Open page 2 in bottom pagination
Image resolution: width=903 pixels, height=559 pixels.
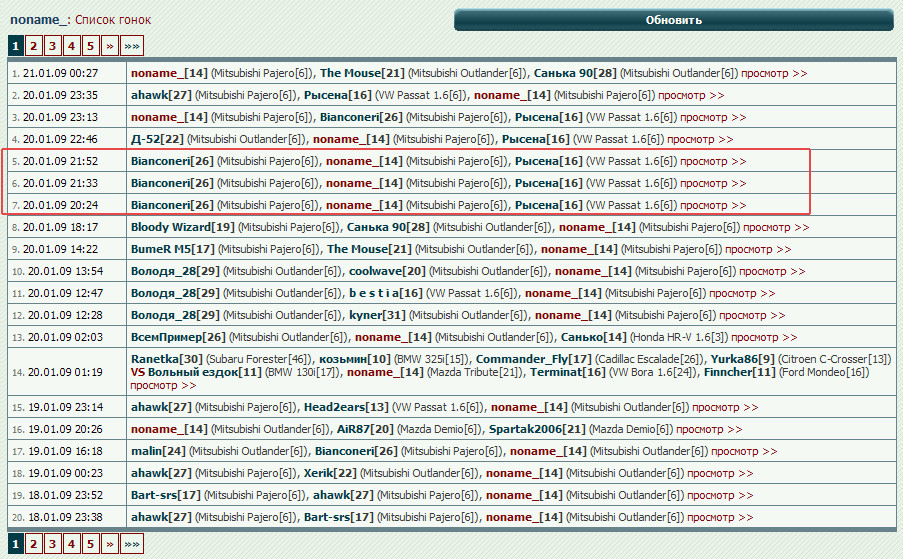33,544
